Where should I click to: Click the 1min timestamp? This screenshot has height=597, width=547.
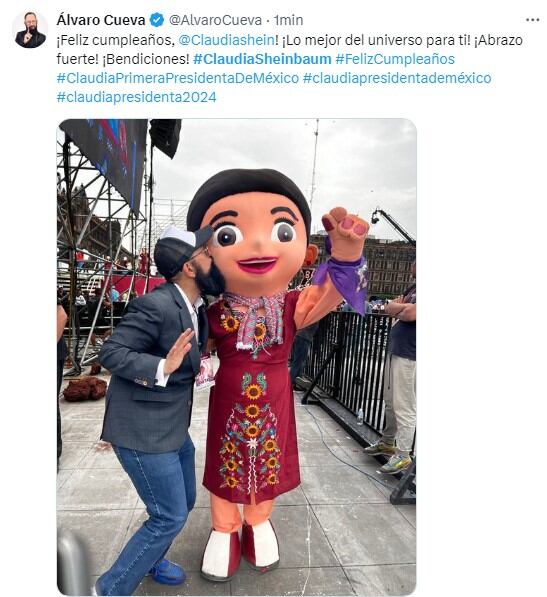click(x=288, y=20)
